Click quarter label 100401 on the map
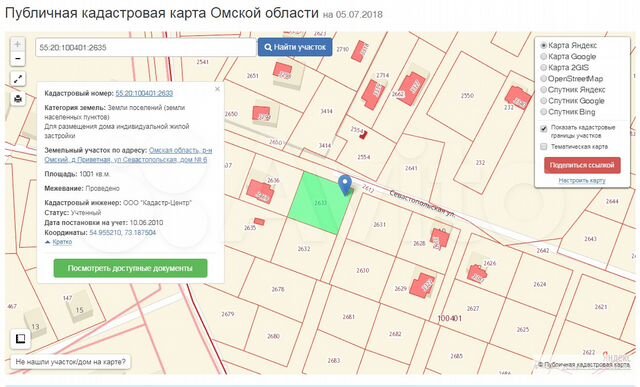The height and width of the screenshot is (387, 640). coord(449,318)
